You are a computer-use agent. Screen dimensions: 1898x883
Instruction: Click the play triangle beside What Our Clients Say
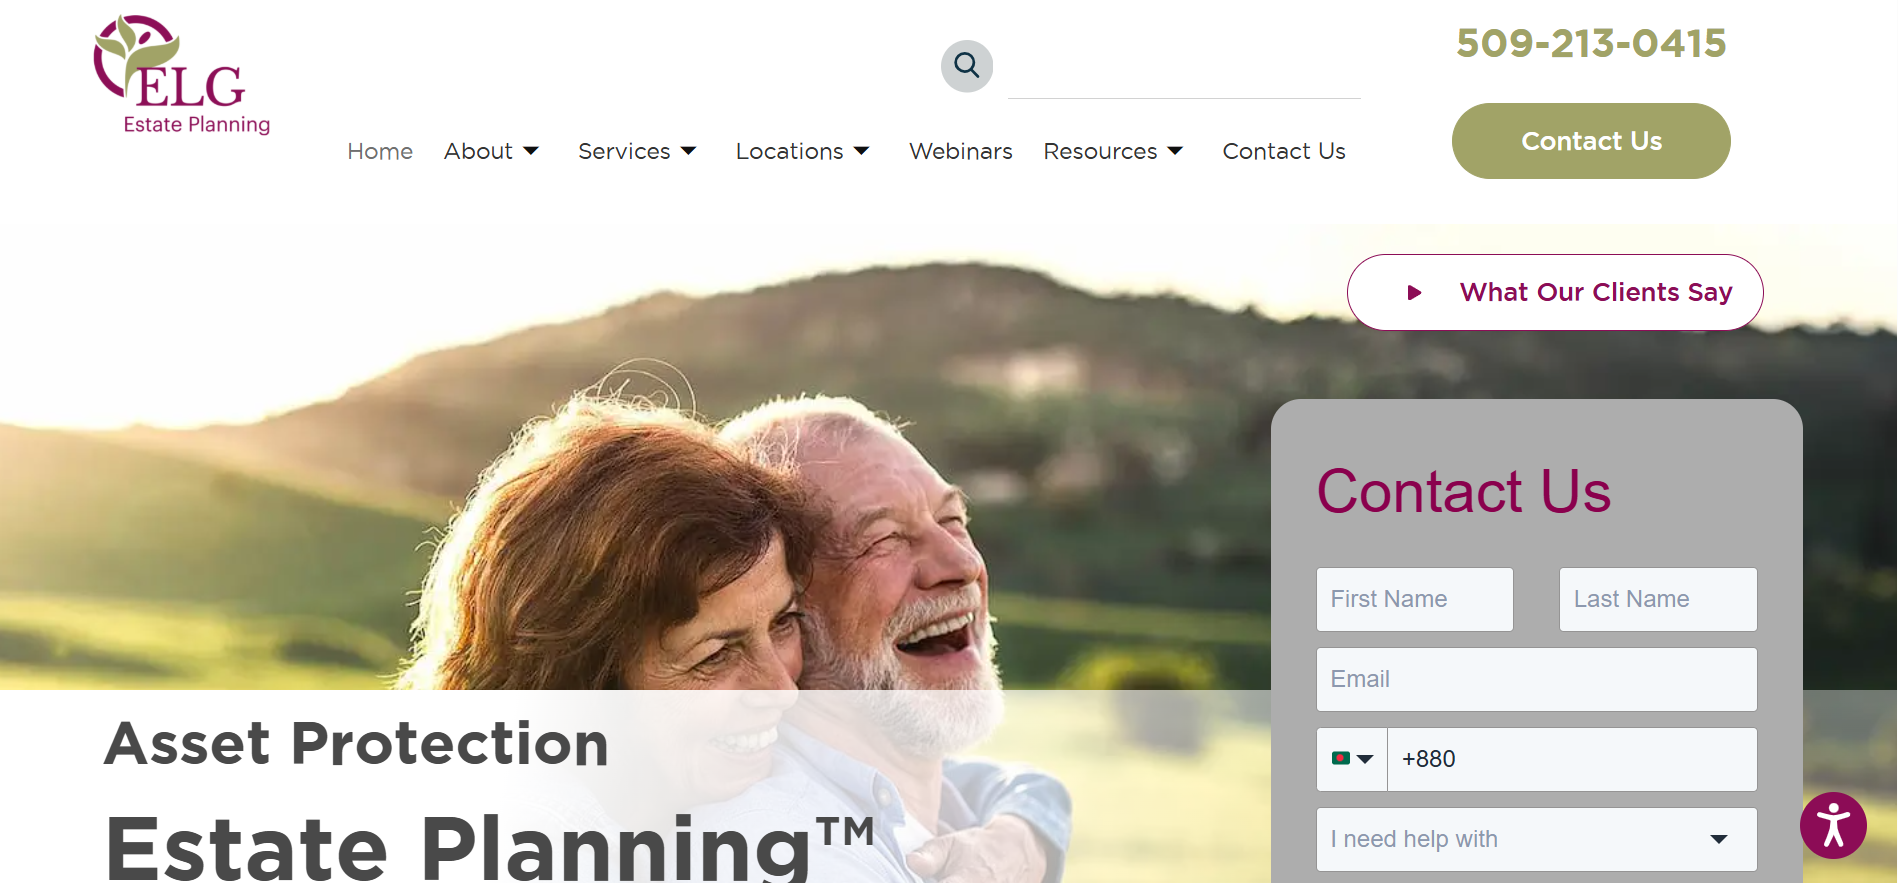pyautogui.click(x=1414, y=293)
